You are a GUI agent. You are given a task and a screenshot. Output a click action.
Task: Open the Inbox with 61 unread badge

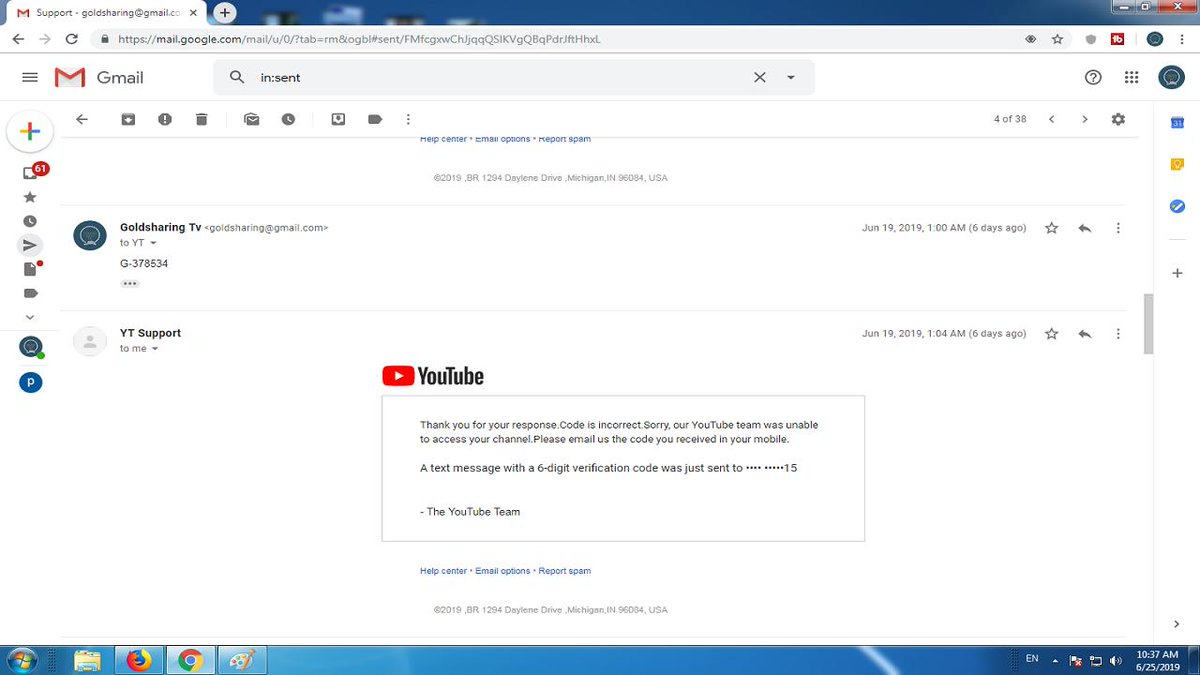tap(30, 172)
